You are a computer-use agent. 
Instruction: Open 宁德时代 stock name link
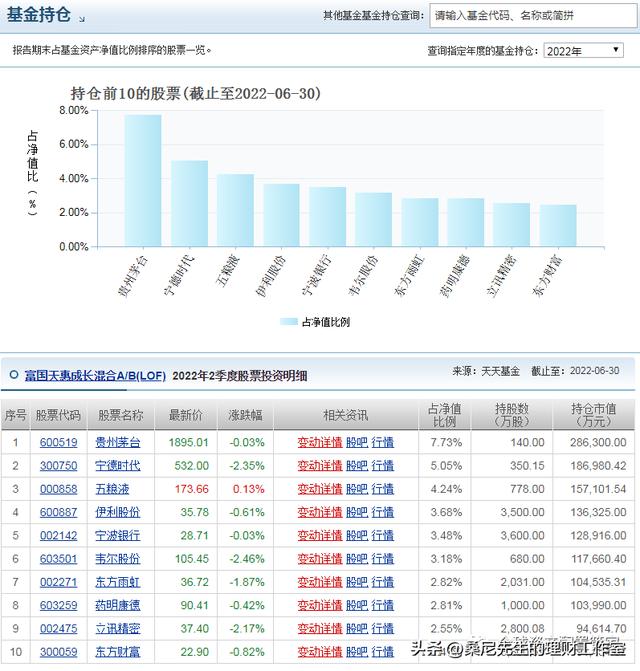point(118,466)
